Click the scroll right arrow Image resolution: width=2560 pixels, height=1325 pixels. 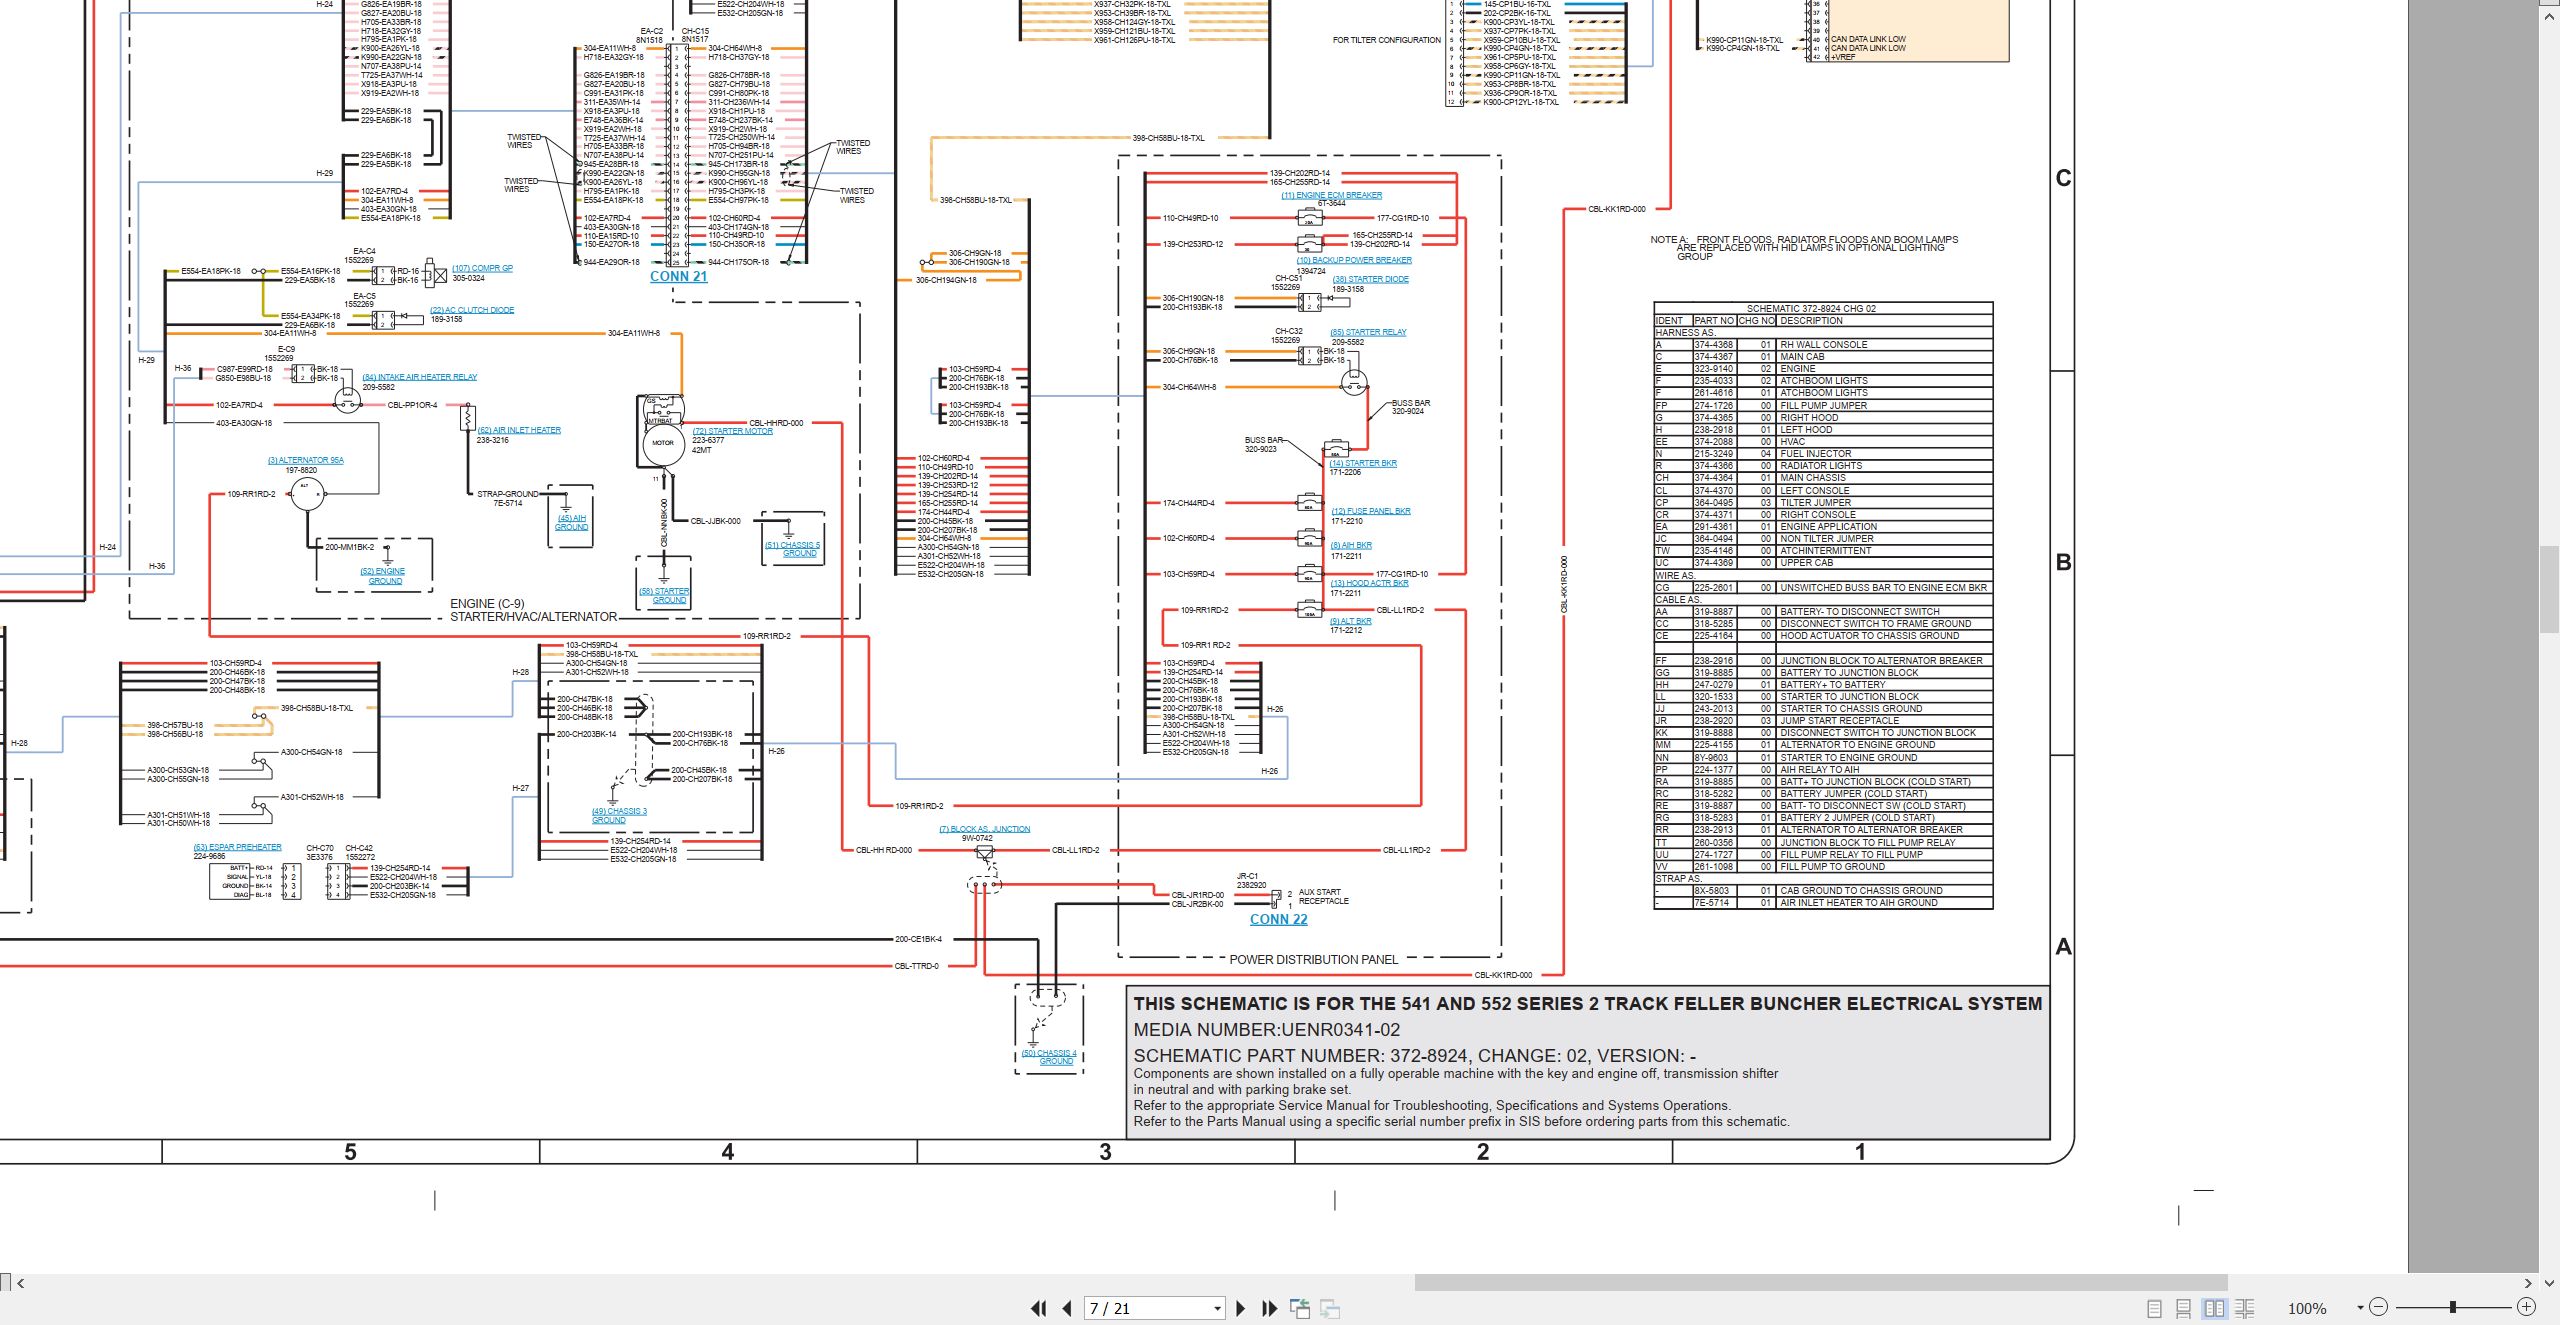pyautogui.click(x=2528, y=1283)
